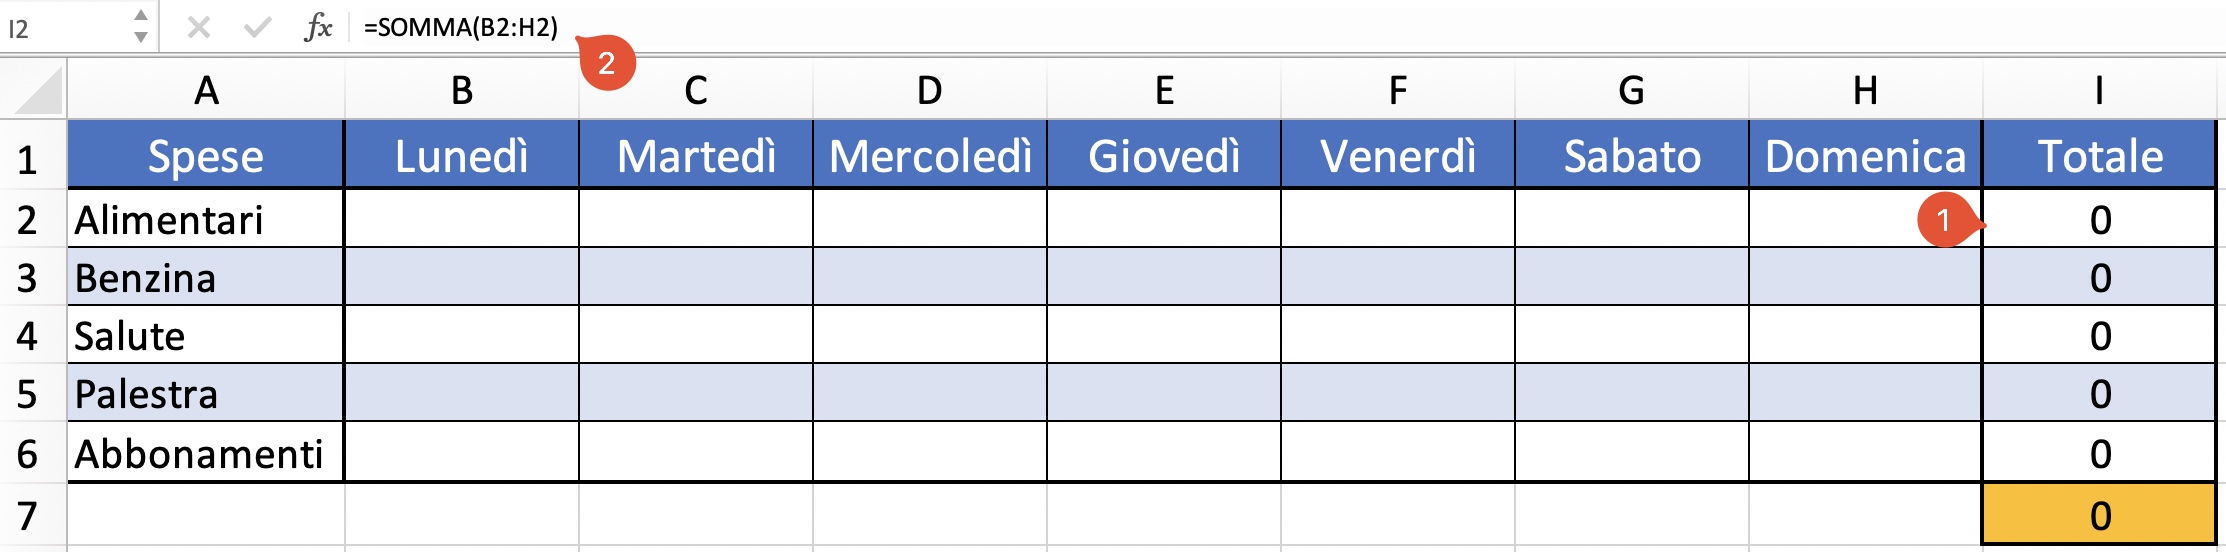Viewport: 2226px width, 552px height.
Task: Select column I header
Action: [x=2099, y=90]
